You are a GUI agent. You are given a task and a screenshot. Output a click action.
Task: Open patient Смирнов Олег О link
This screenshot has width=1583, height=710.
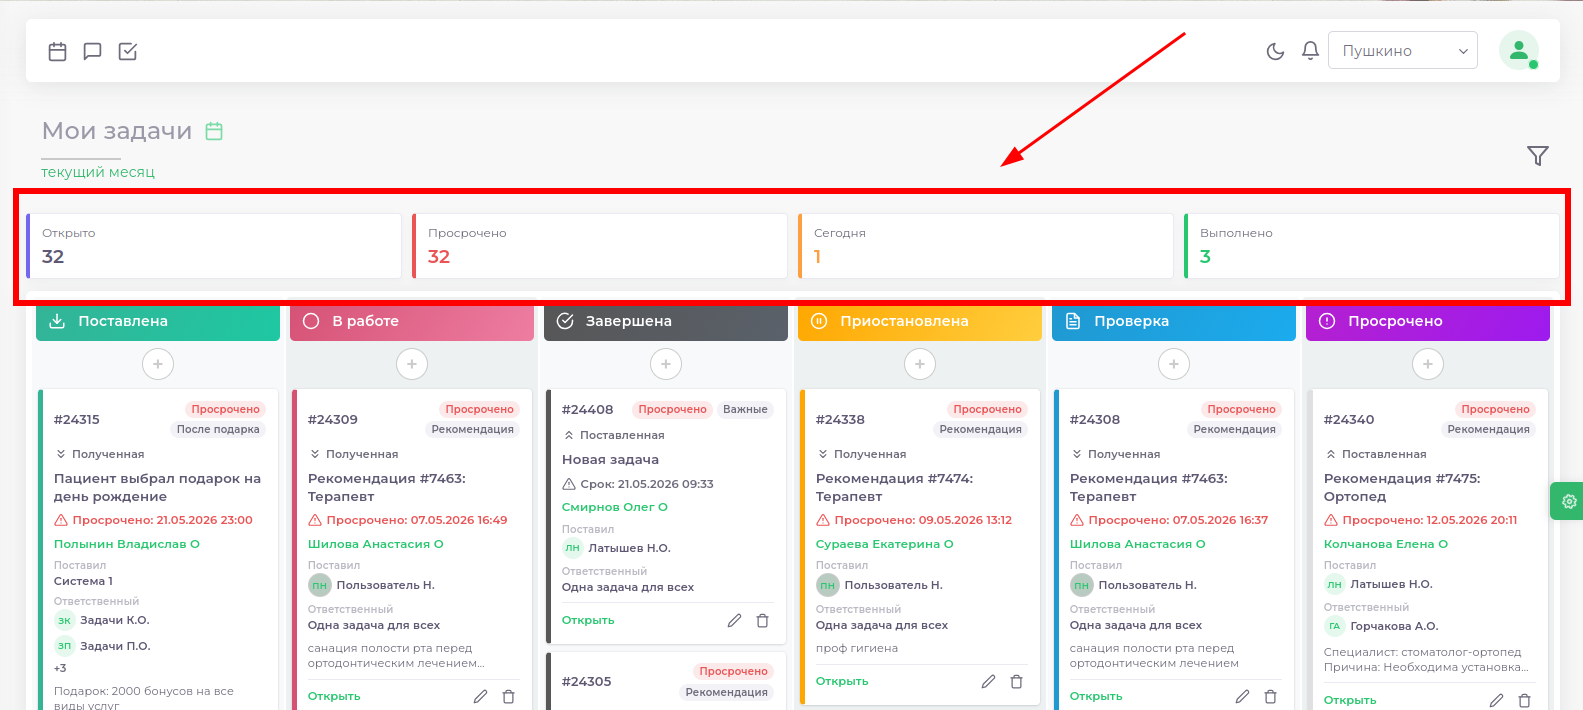click(615, 507)
